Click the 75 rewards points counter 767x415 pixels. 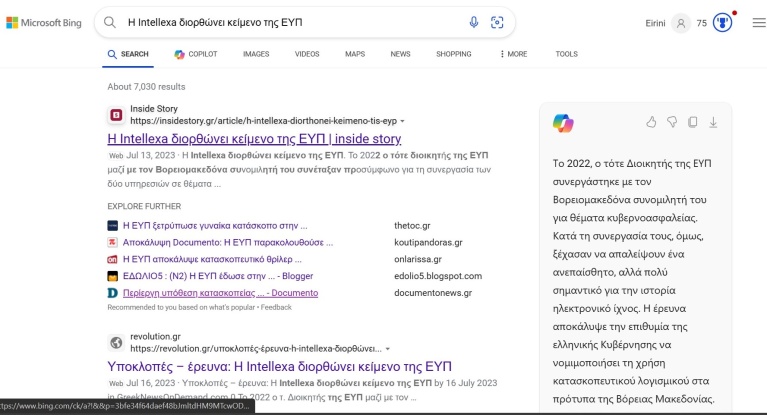pyautogui.click(x=702, y=23)
